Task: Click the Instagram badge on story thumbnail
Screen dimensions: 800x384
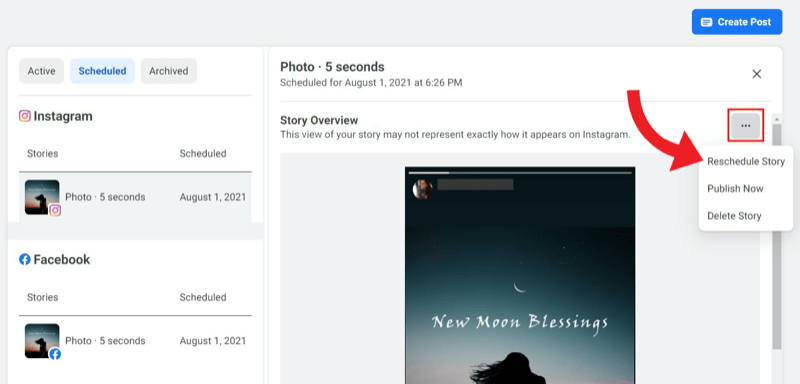Action: 55,210
